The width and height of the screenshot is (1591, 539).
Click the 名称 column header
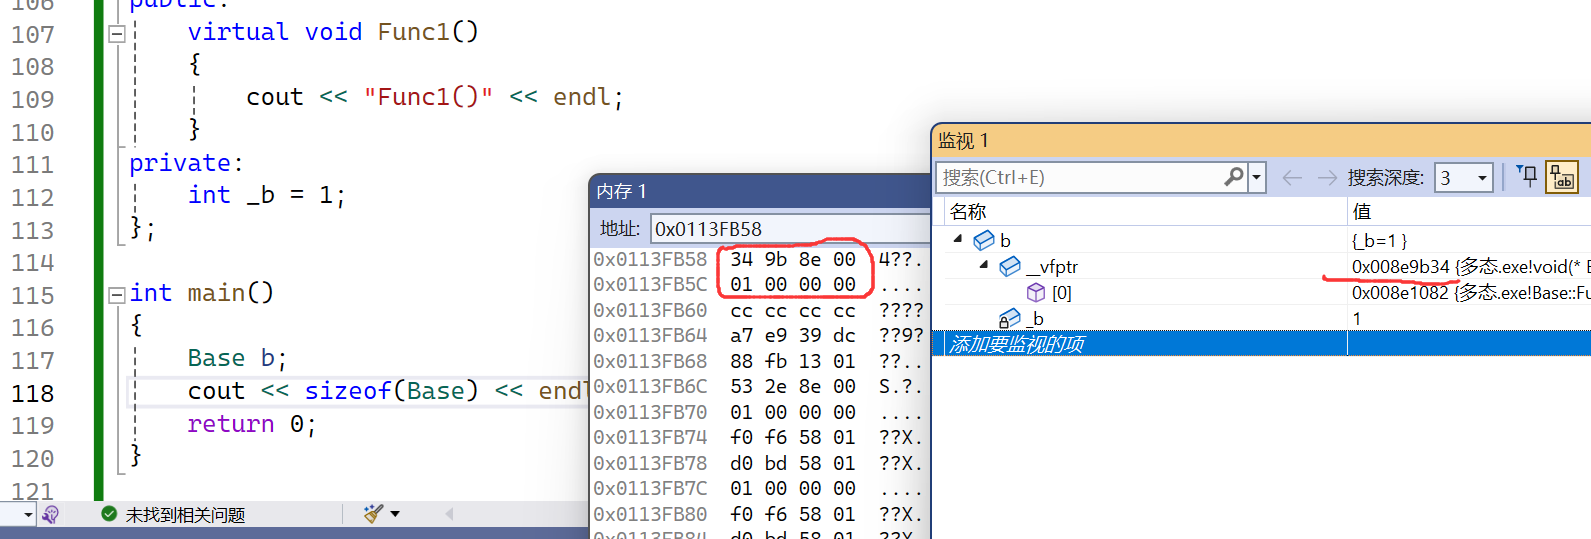968,212
